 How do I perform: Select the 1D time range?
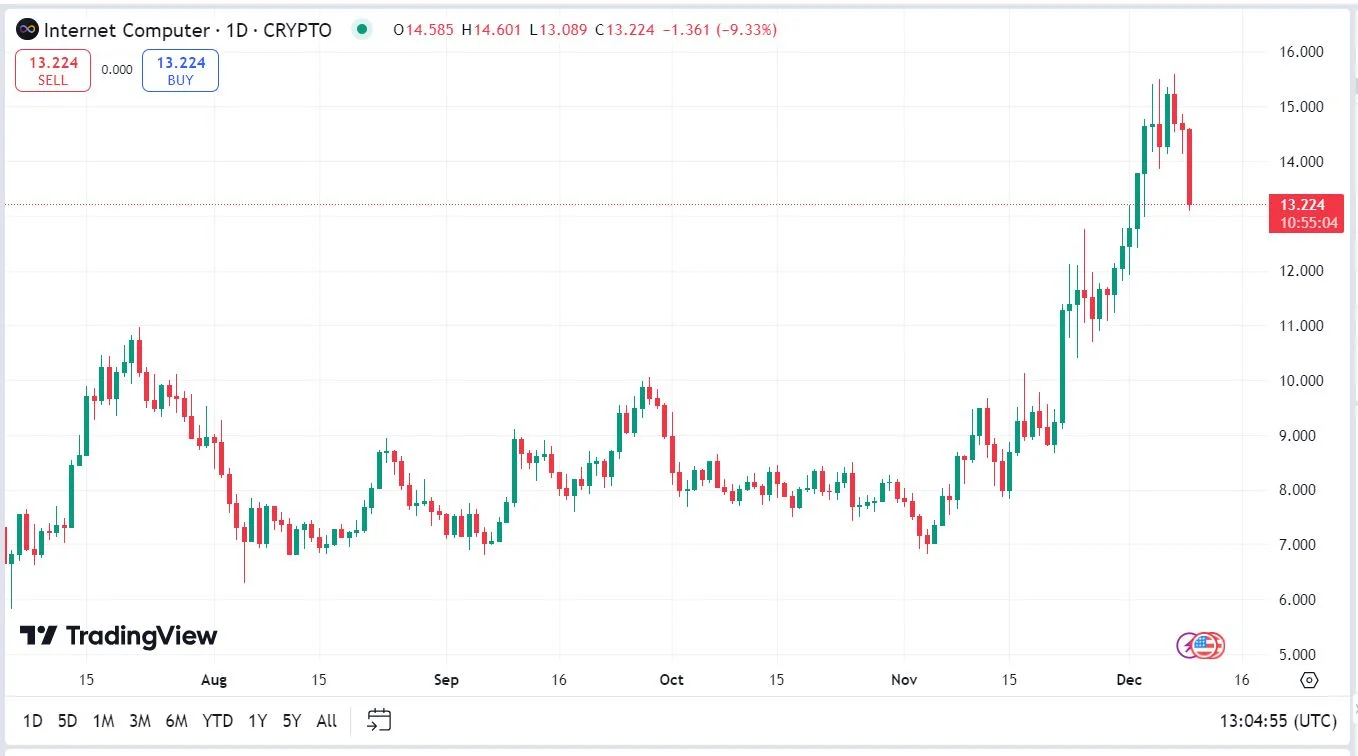pyautogui.click(x=33, y=721)
